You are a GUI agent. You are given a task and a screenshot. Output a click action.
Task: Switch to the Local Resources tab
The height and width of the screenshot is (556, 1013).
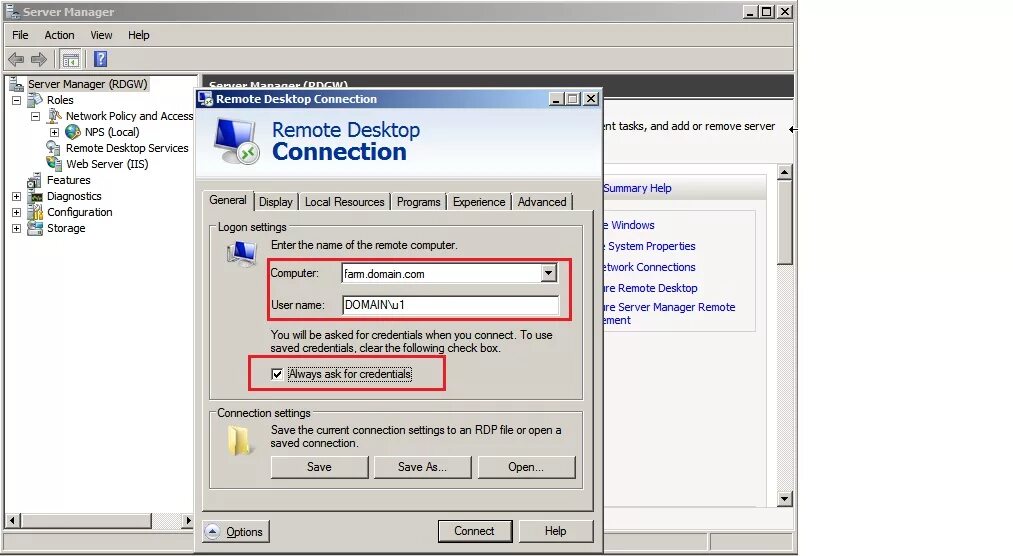pos(344,202)
